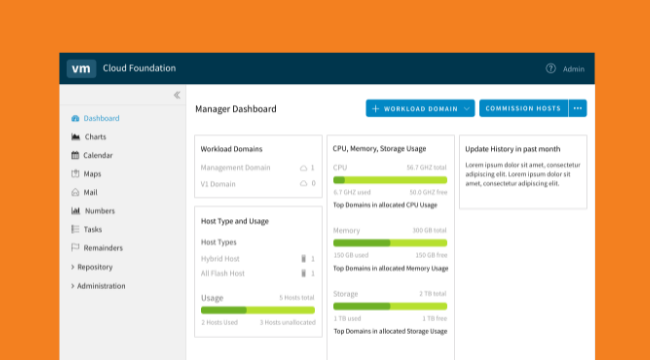The image size is (650, 360).
Task: Click Update History in past month heading
Action: 513,149
